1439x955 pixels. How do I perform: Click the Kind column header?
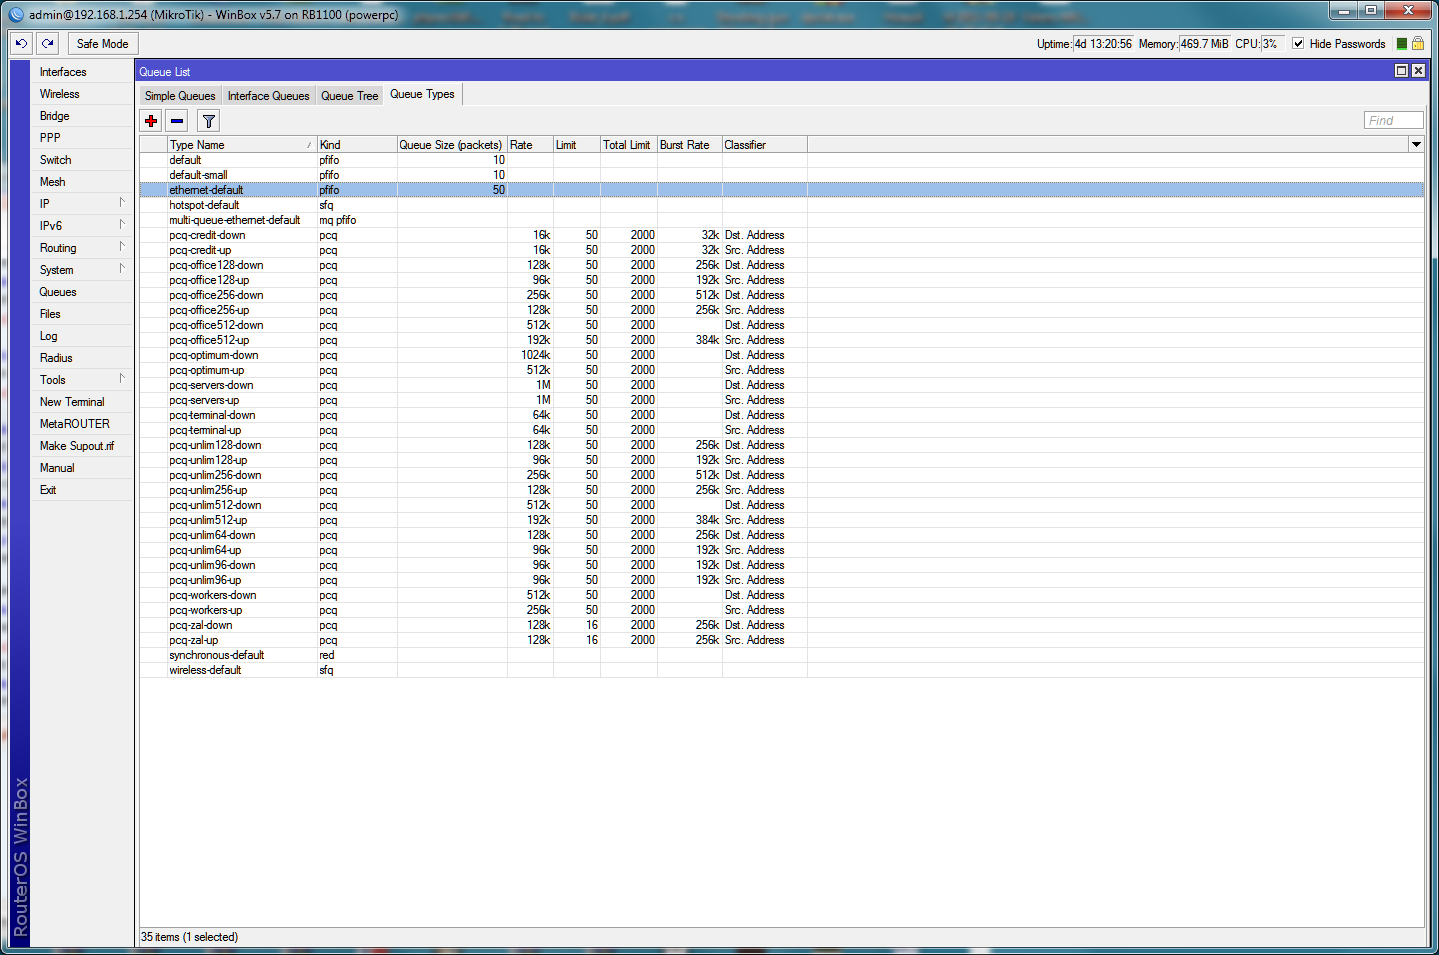[357, 145]
